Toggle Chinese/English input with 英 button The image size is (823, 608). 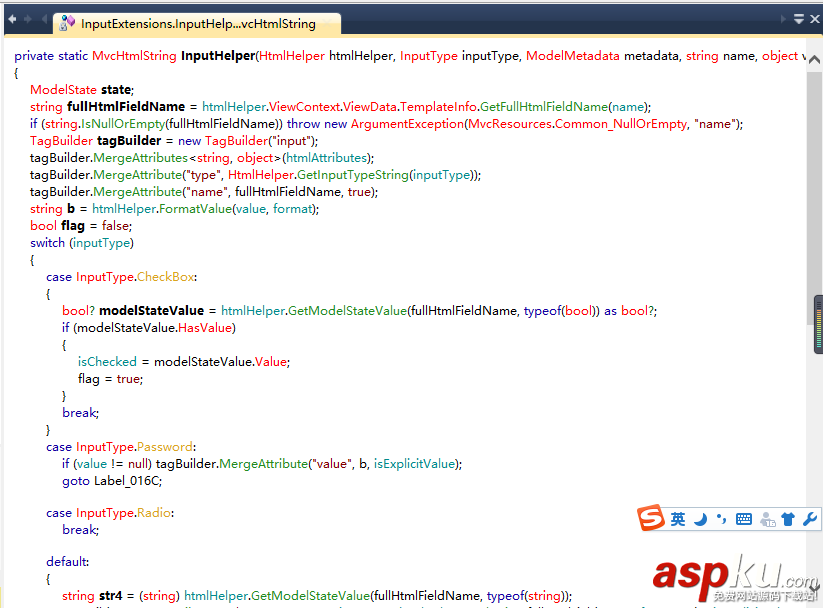point(678,518)
